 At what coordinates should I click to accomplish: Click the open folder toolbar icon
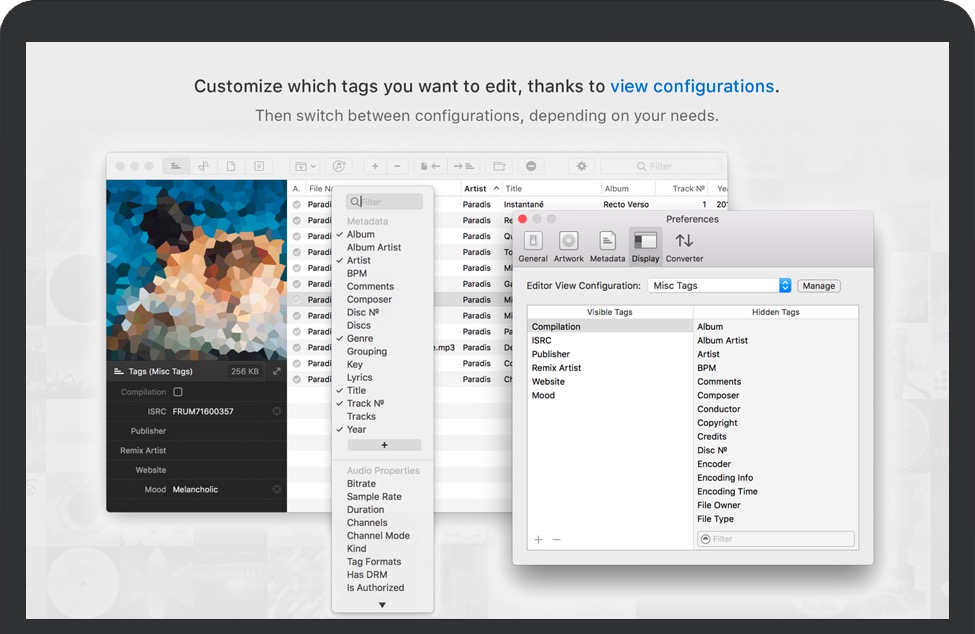[498, 166]
